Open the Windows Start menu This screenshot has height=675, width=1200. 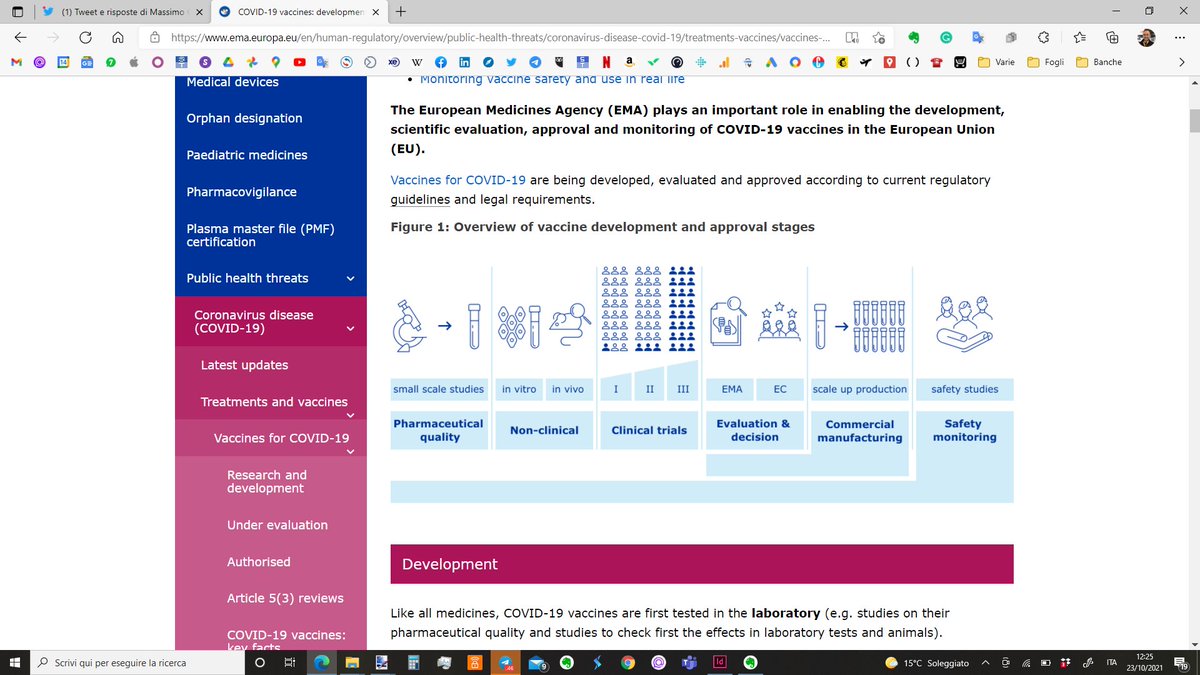tap(14, 662)
